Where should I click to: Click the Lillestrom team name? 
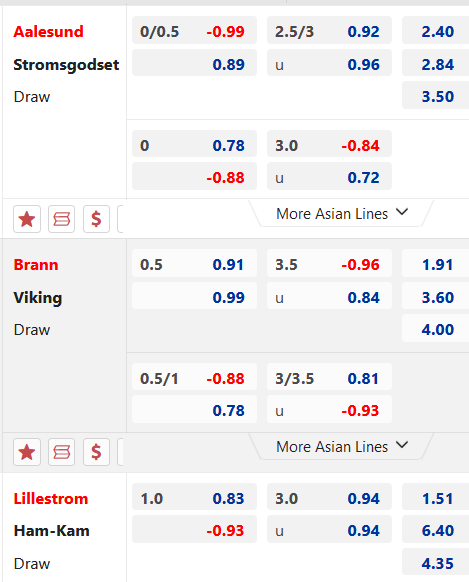click(51, 498)
